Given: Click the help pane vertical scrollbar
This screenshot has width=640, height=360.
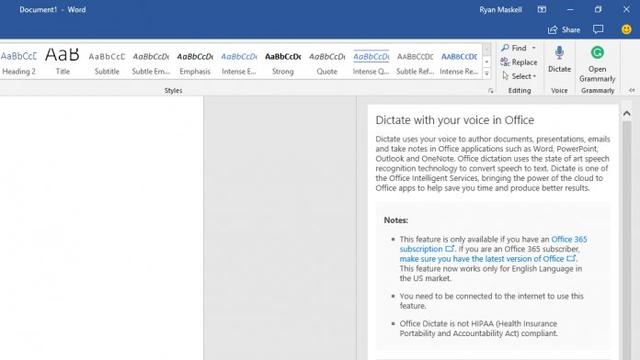Looking at the screenshot, I should tap(627, 241).
